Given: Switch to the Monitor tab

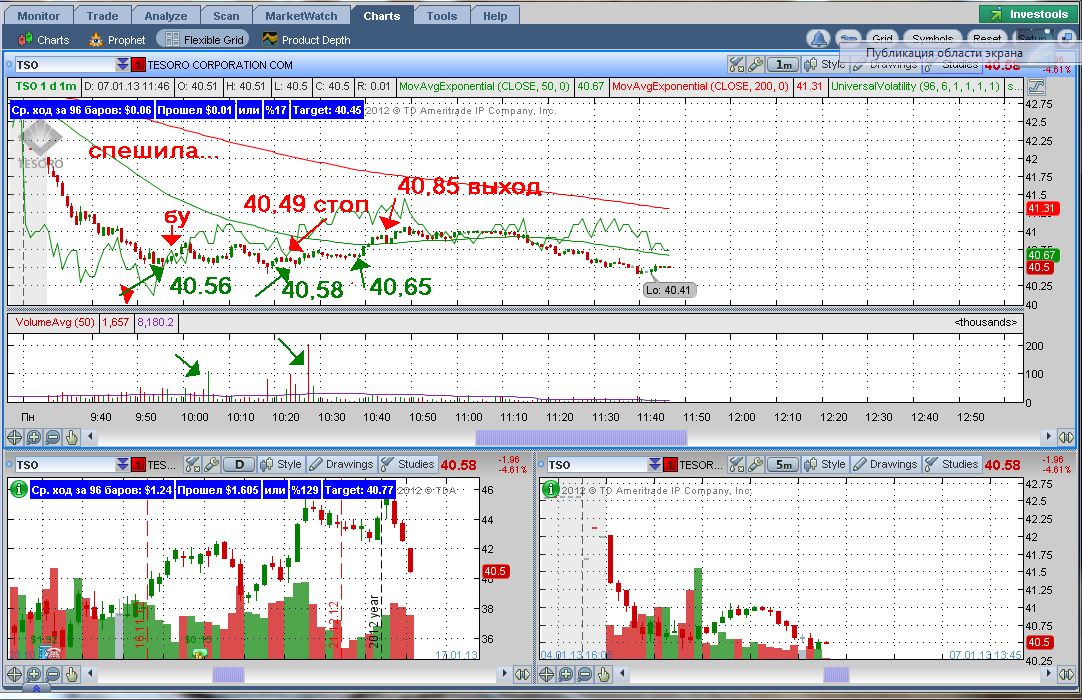Looking at the screenshot, I should pos(39,16).
